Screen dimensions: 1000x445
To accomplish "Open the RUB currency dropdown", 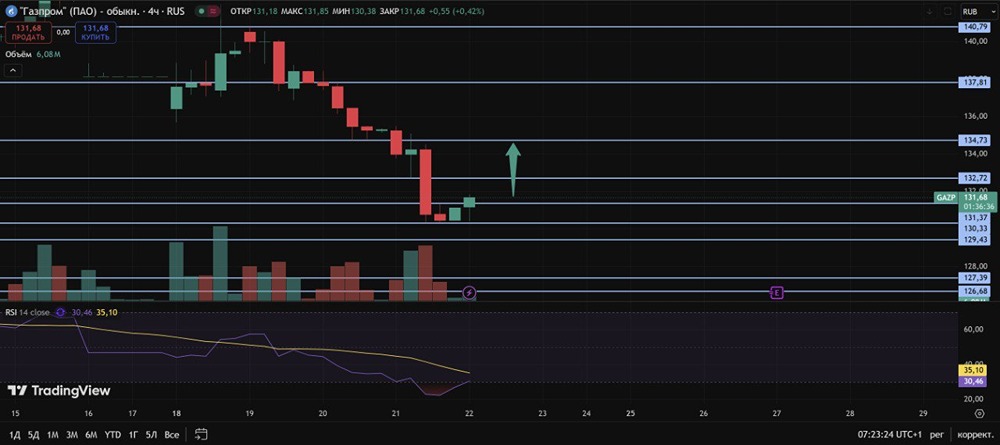I will click(x=978, y=11).
